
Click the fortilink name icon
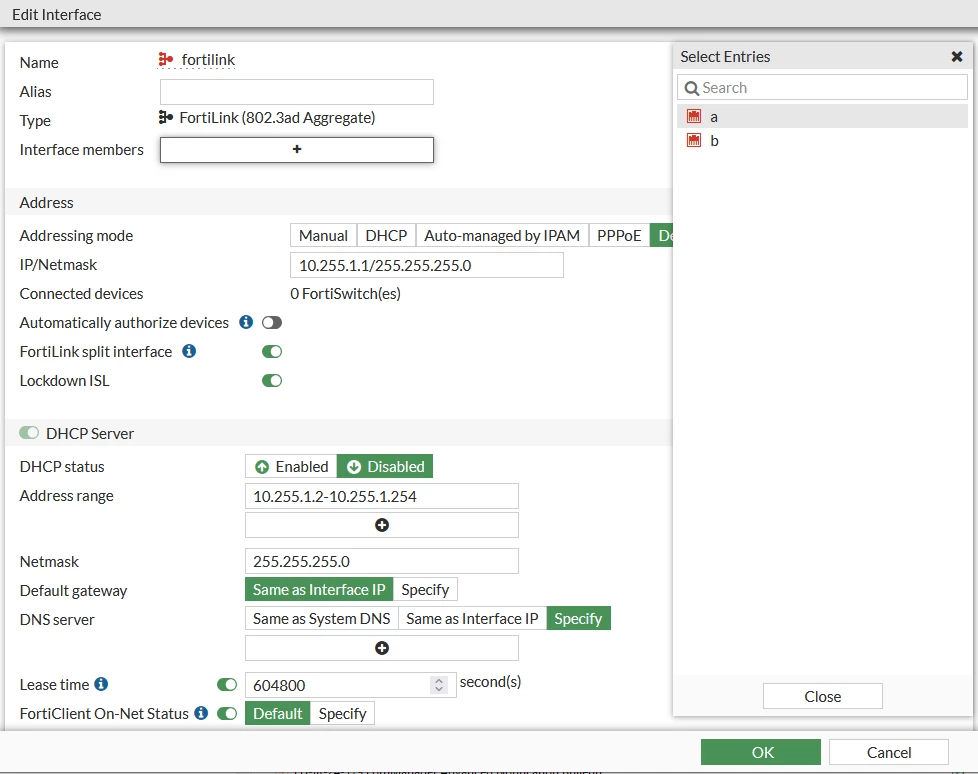[x=165, y=59]
